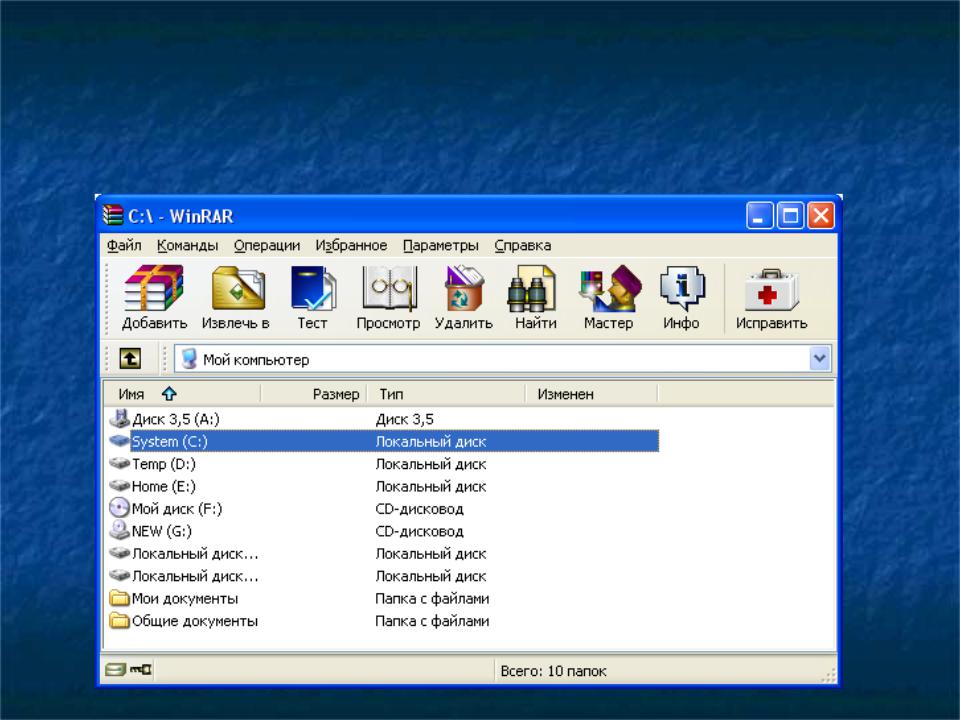The height and width of the screenshot is (720, 960).
Task: Sort by the Тип column header
Action: [x=446, y=394]
